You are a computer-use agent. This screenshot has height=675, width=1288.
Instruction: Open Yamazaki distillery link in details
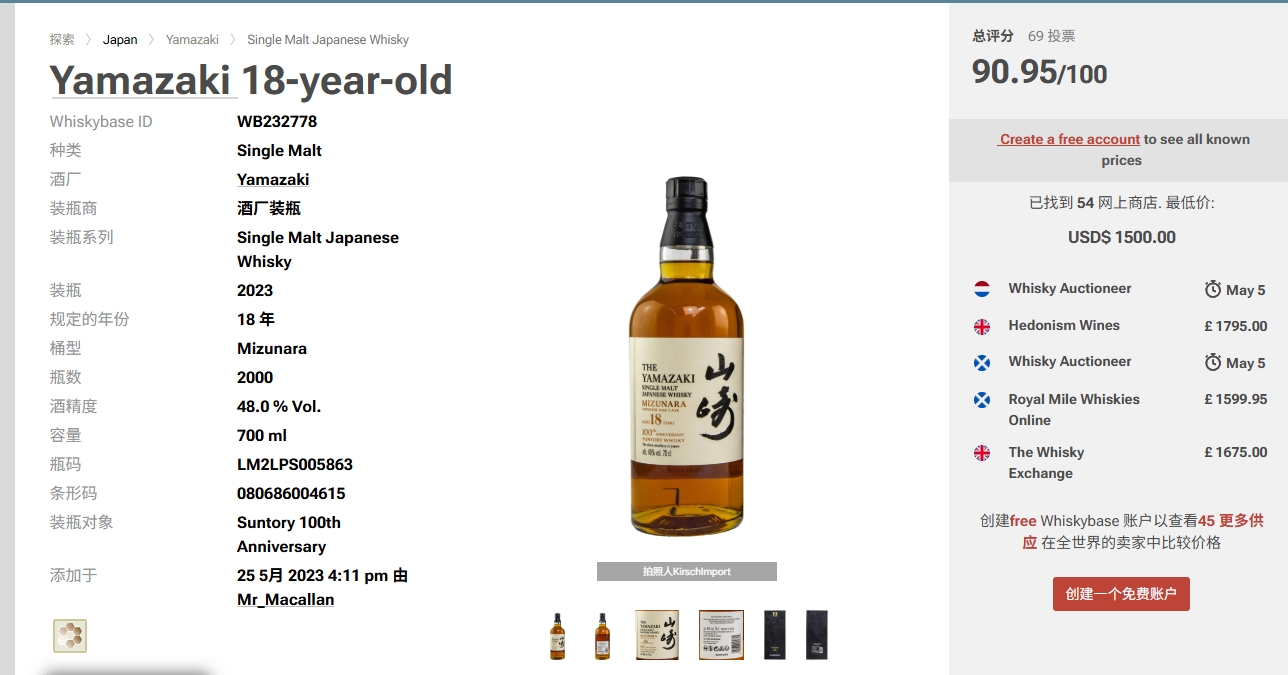[273, 180]
